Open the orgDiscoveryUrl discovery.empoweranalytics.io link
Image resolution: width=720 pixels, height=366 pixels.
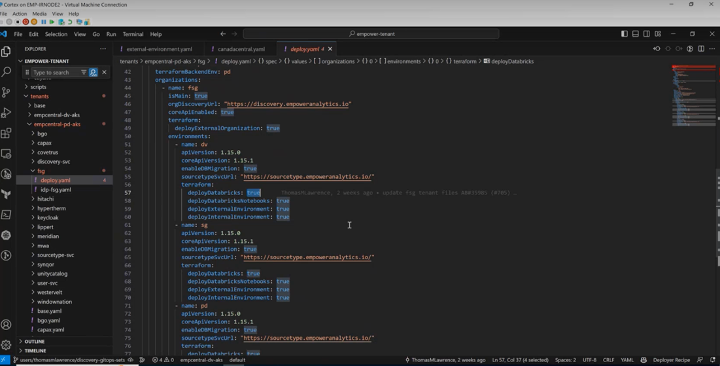click(289, 104)
